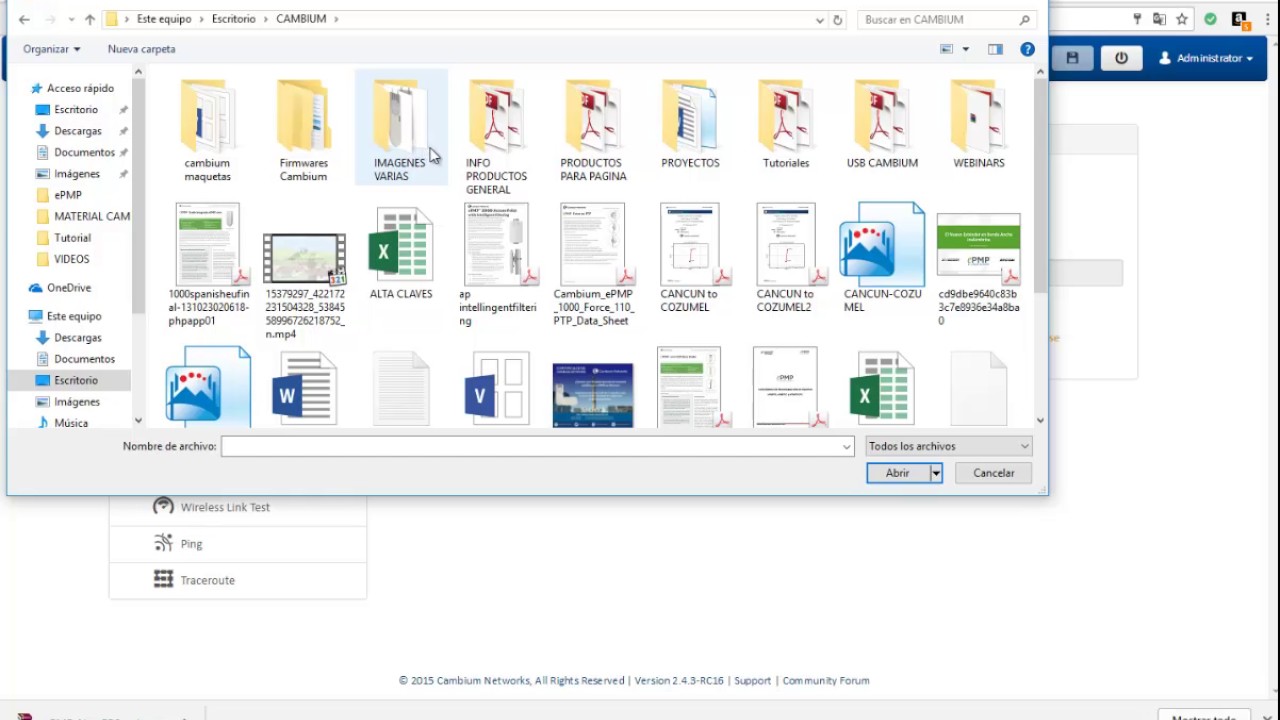This screenshot has width=1280, height=720.
Task: Open the Organizar menu
Action: (x=52, y=49)
